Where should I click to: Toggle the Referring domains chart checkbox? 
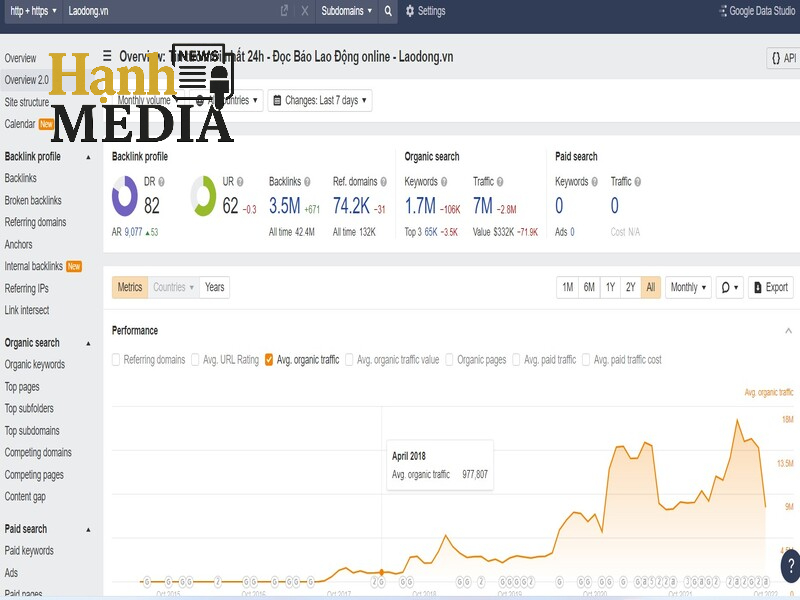click(116, 360)
